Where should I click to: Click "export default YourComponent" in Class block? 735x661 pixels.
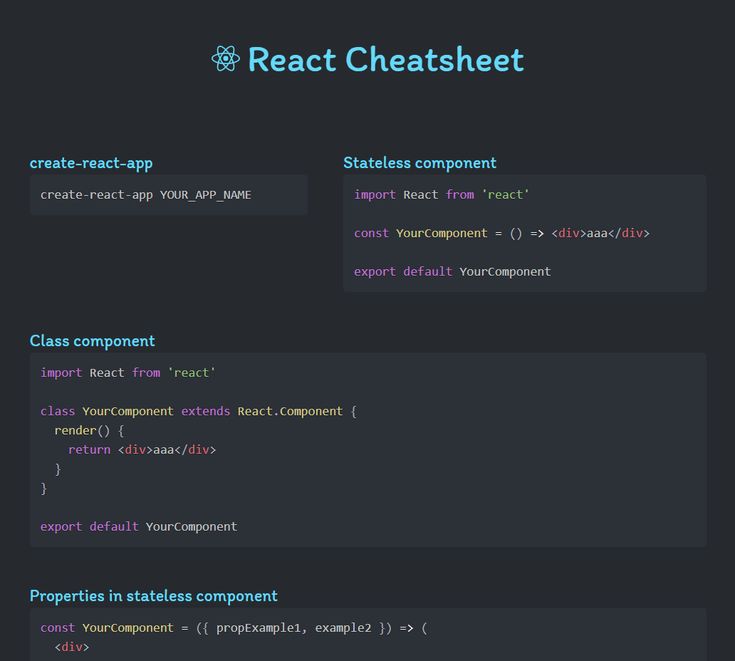tap(139, 526)
